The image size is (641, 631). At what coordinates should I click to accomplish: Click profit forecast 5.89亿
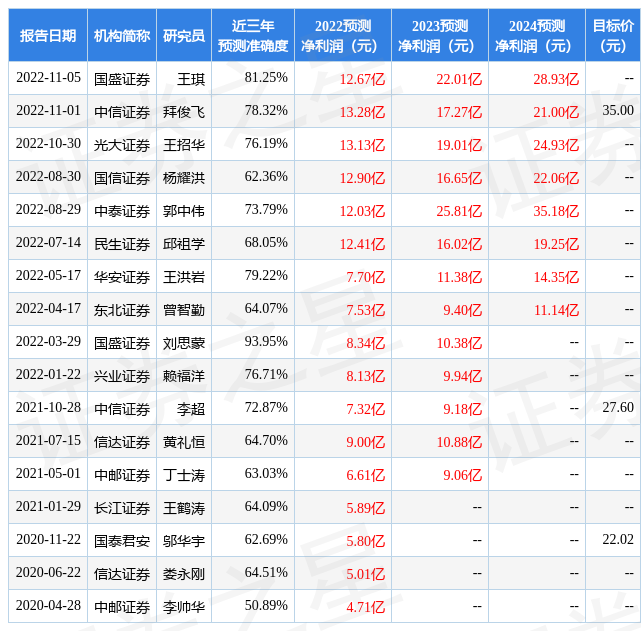(x=365, y=508)
